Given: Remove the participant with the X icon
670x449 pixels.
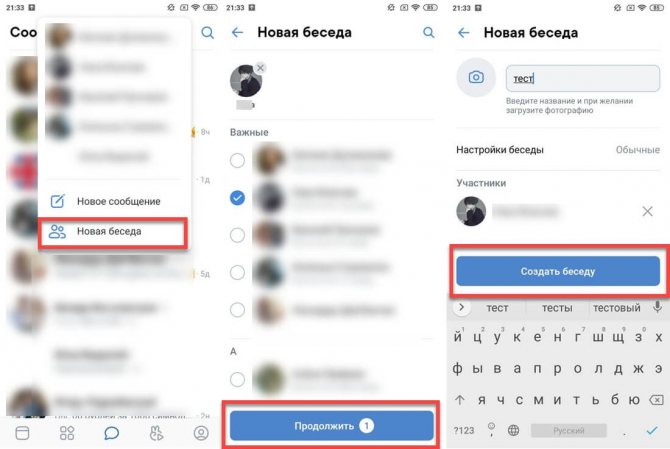Looking at the screenshot, I should click(647, 211).
